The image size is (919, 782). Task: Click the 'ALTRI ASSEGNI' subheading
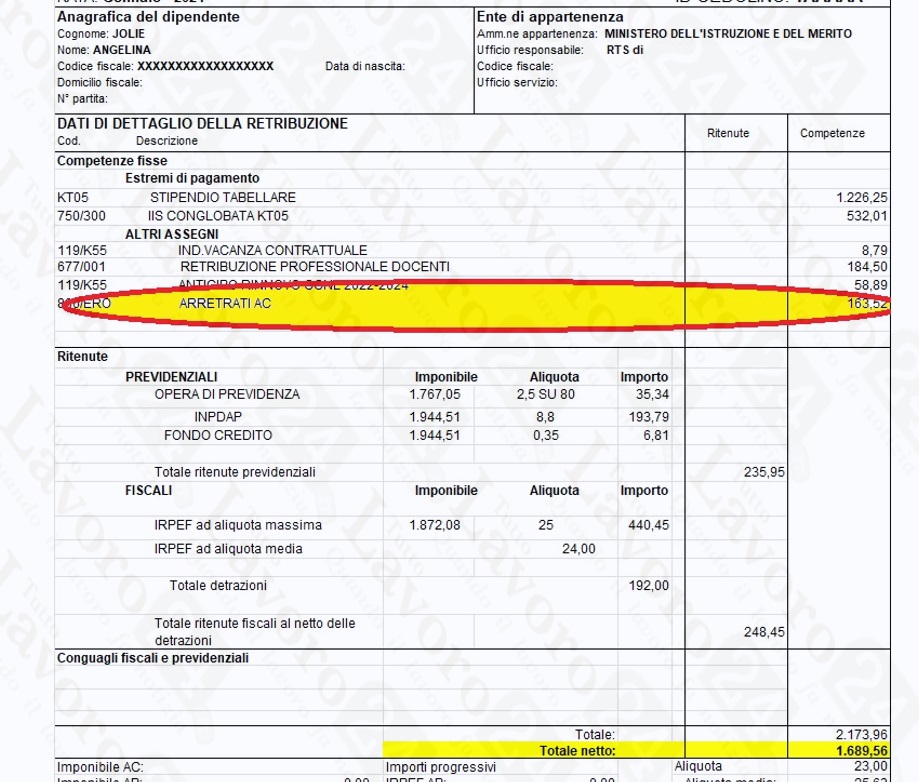coord(172,234)
